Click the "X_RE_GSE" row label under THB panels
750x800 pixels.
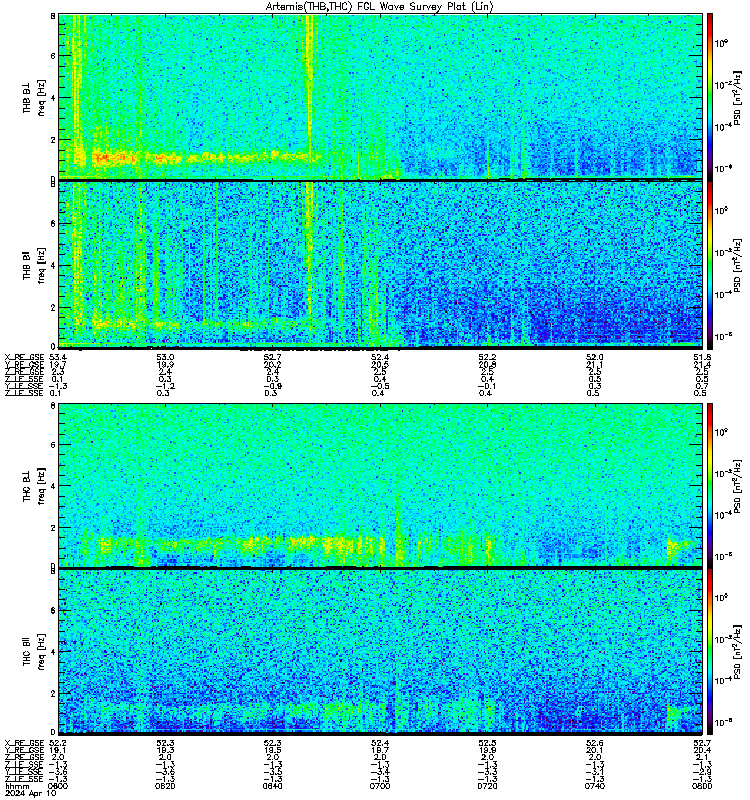24,357
